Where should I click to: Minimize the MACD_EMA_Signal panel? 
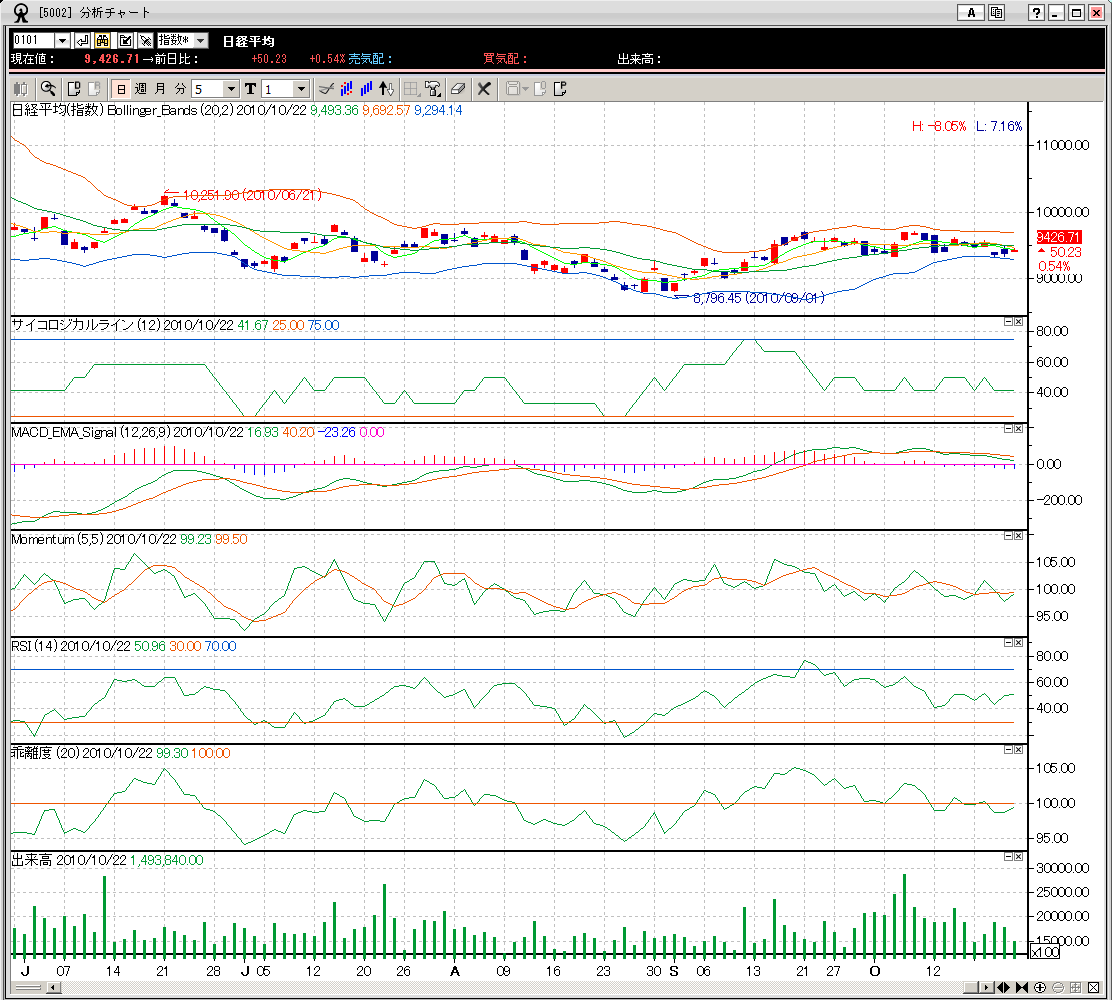[1007, 428]
